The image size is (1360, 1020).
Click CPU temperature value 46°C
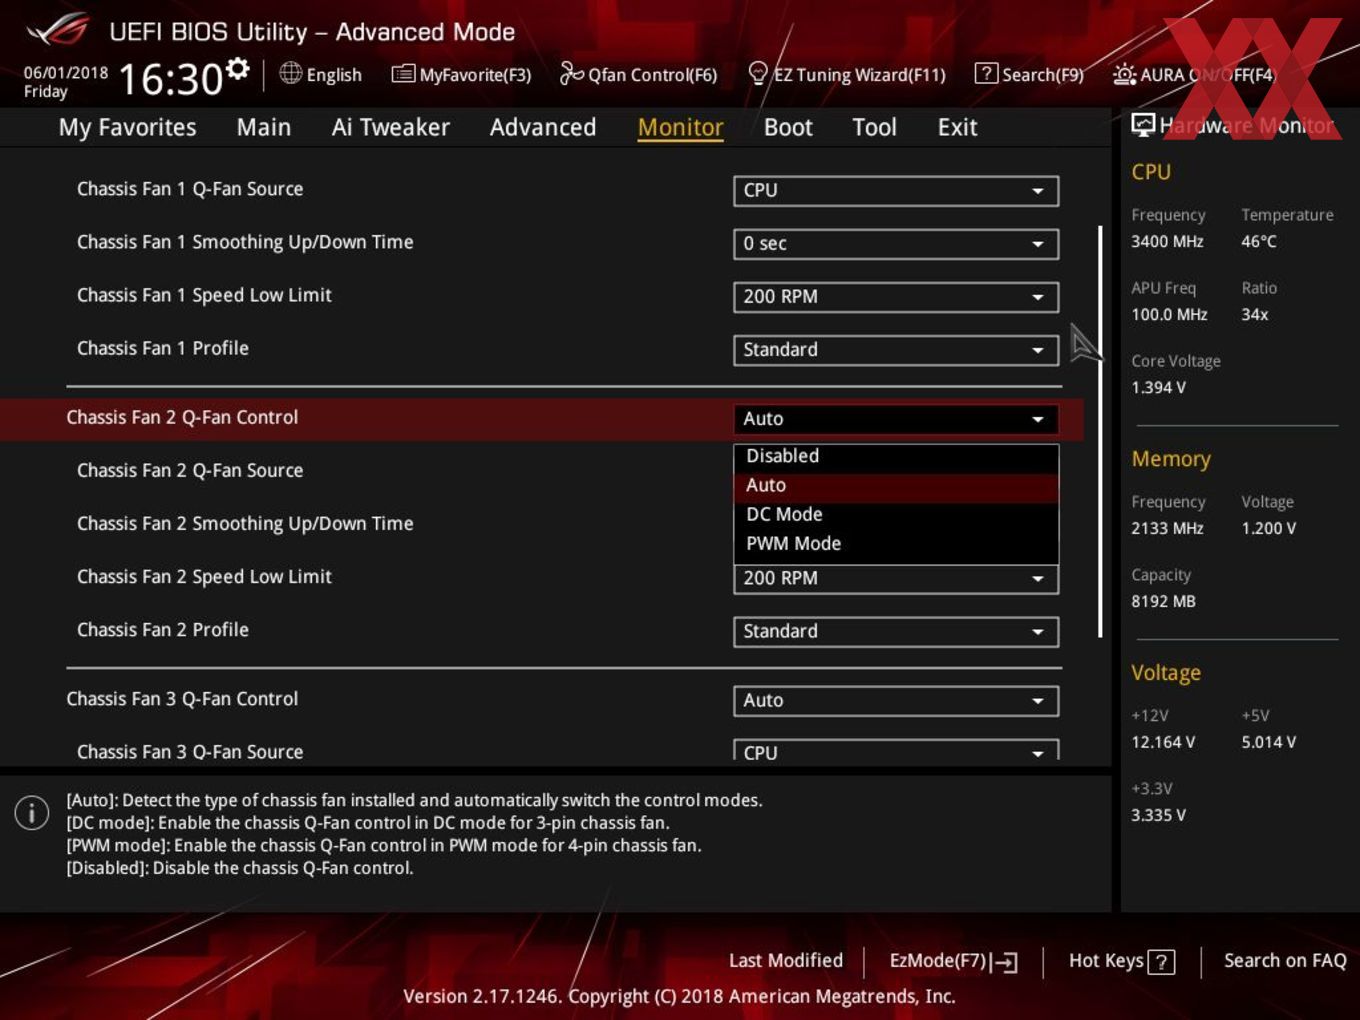(x=1259, y=241)
